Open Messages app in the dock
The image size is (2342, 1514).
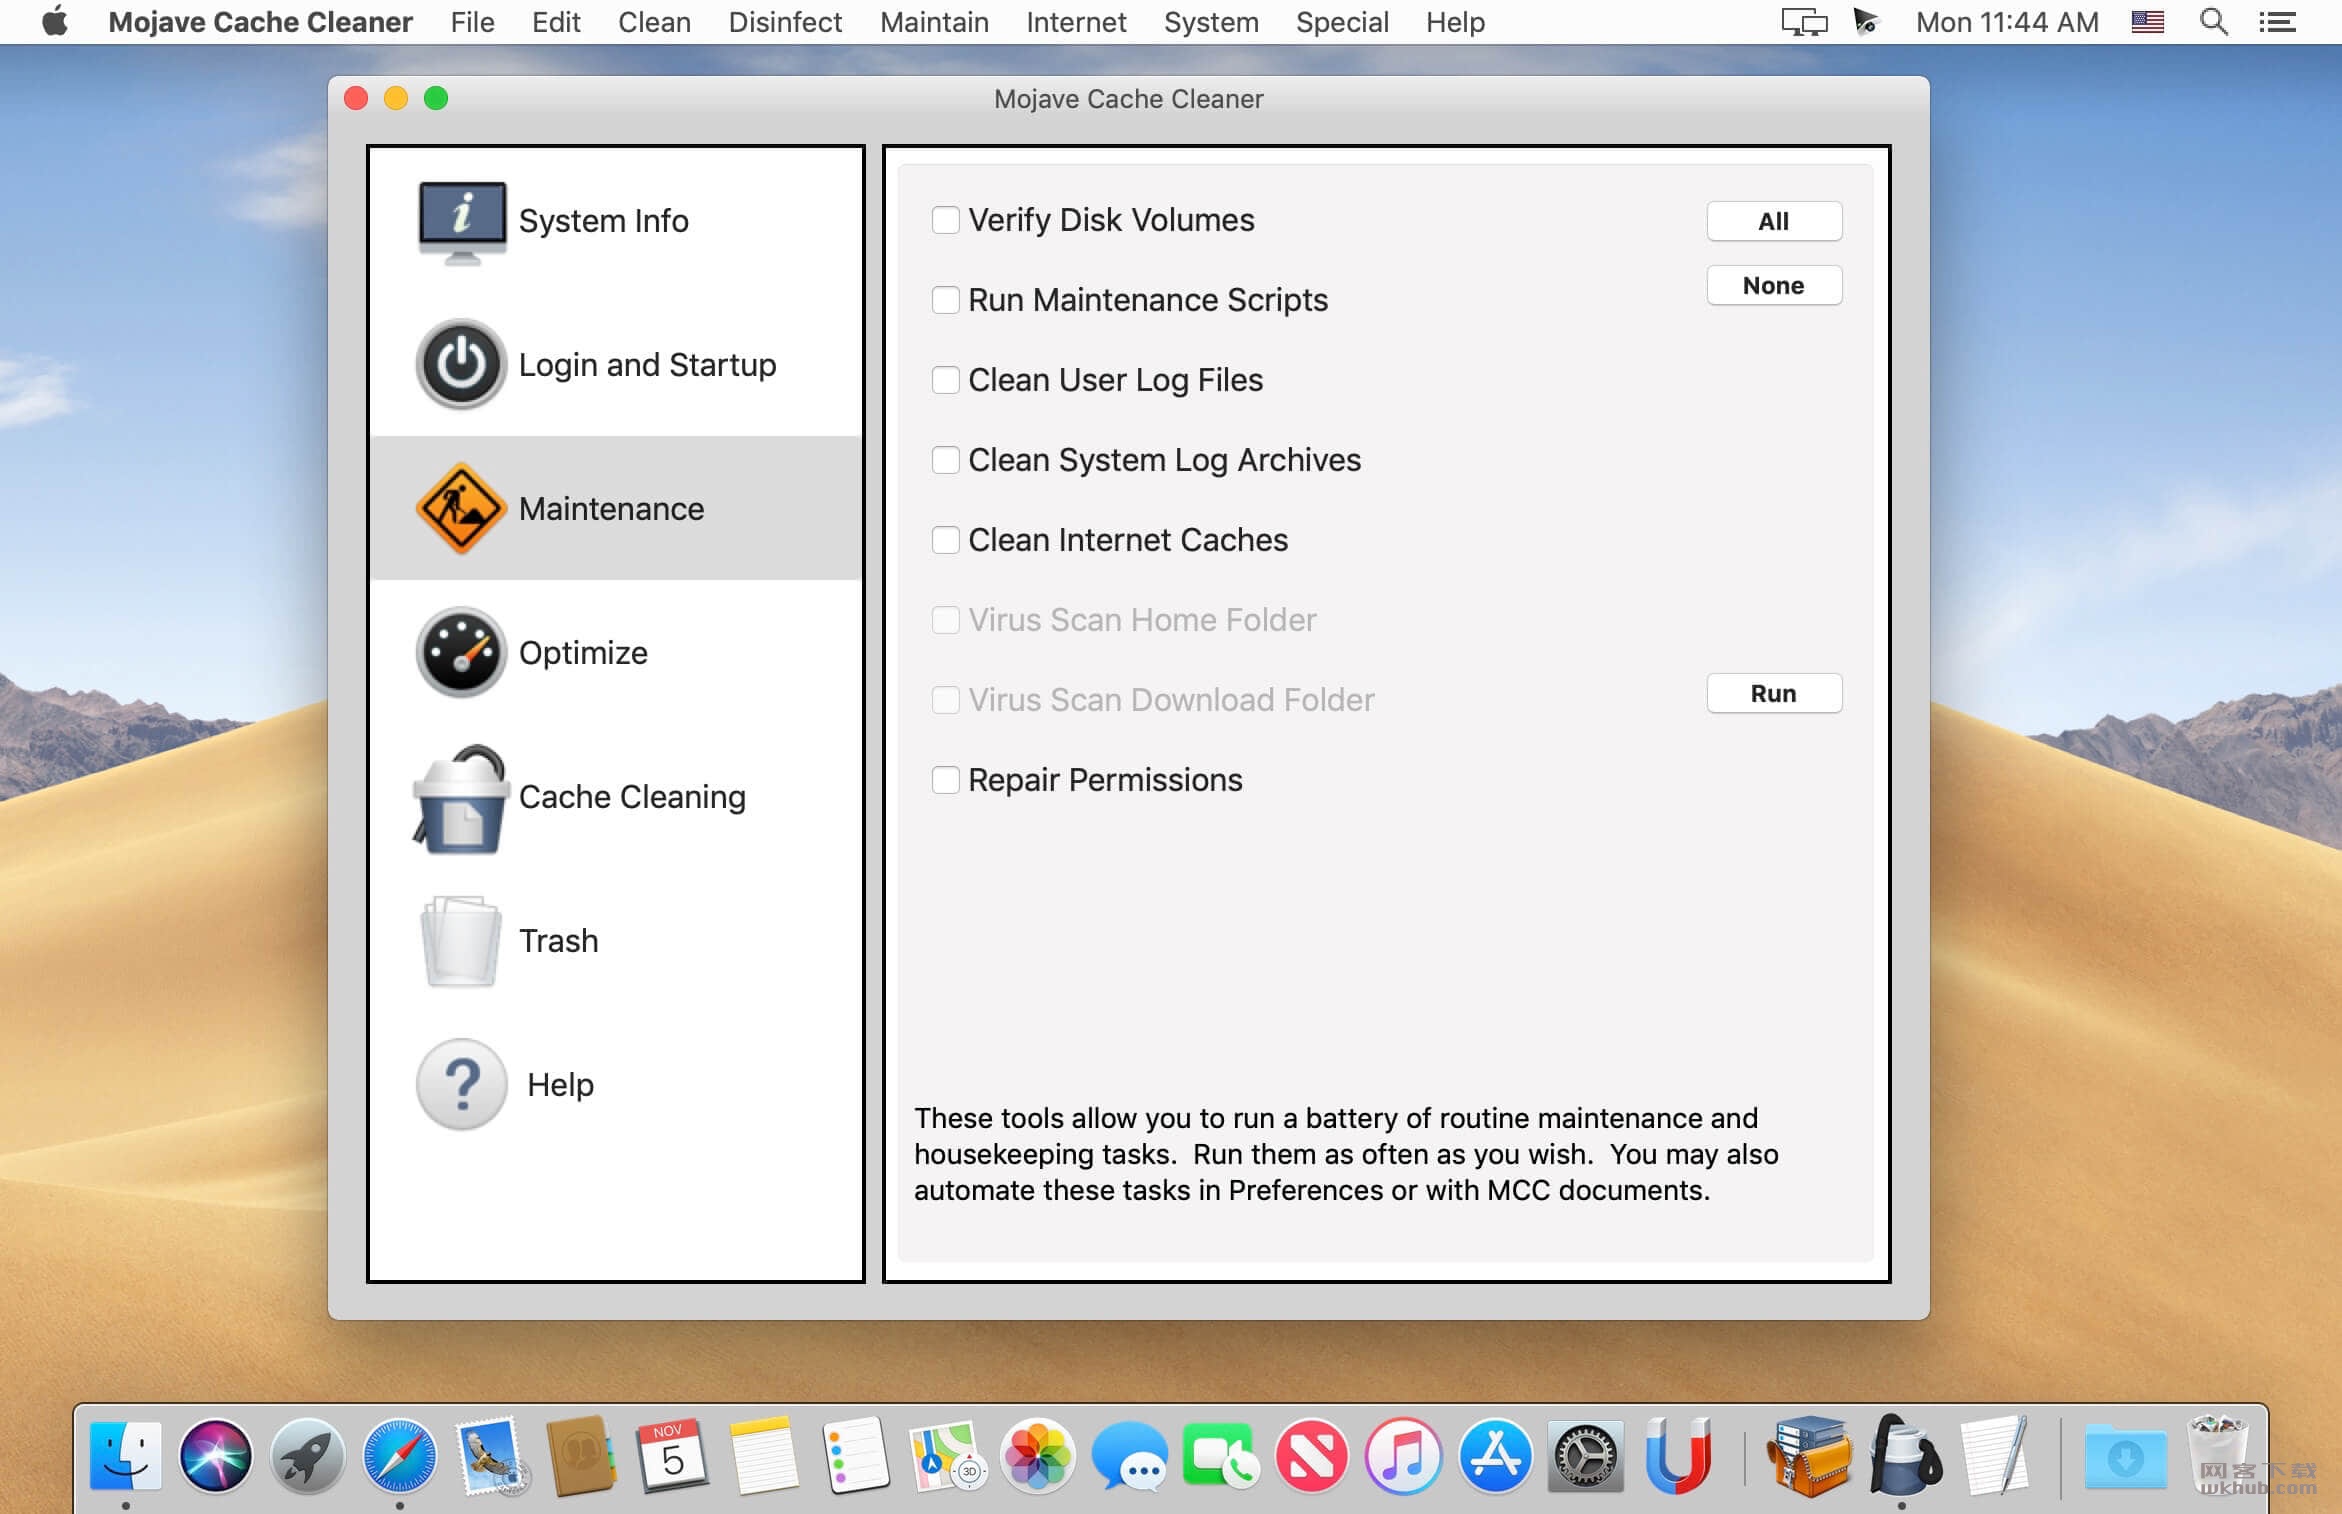tap(1129, 1456)
